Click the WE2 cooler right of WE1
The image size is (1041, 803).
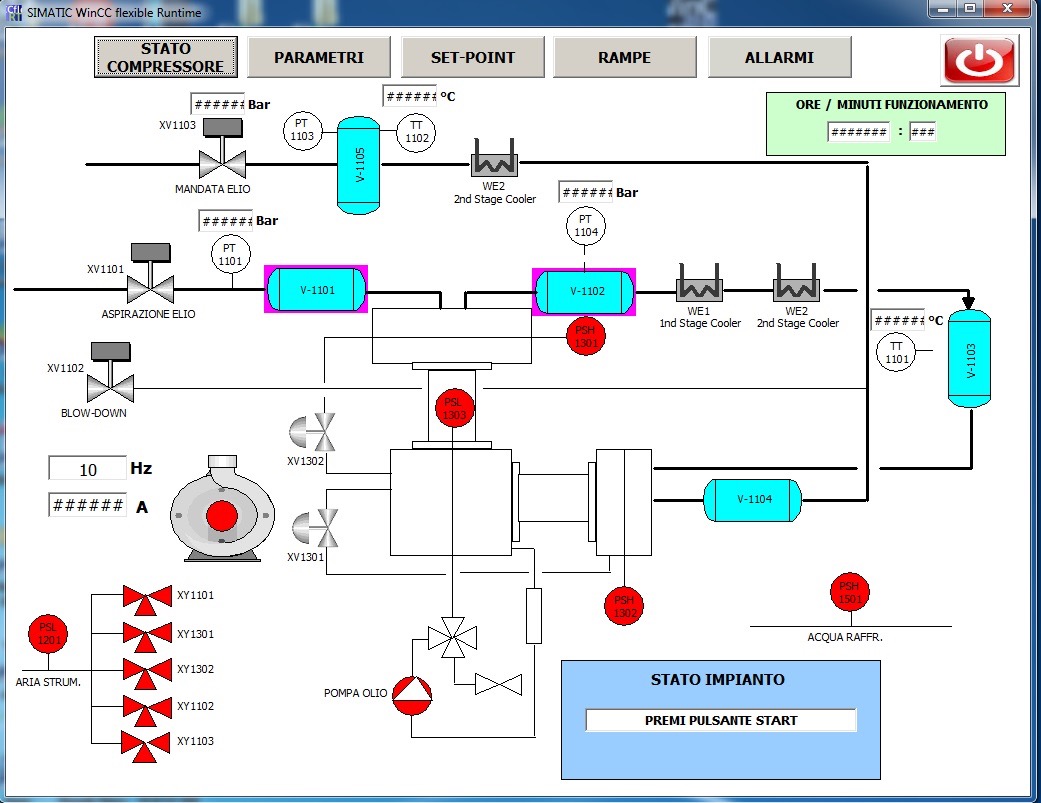(797, 282)
